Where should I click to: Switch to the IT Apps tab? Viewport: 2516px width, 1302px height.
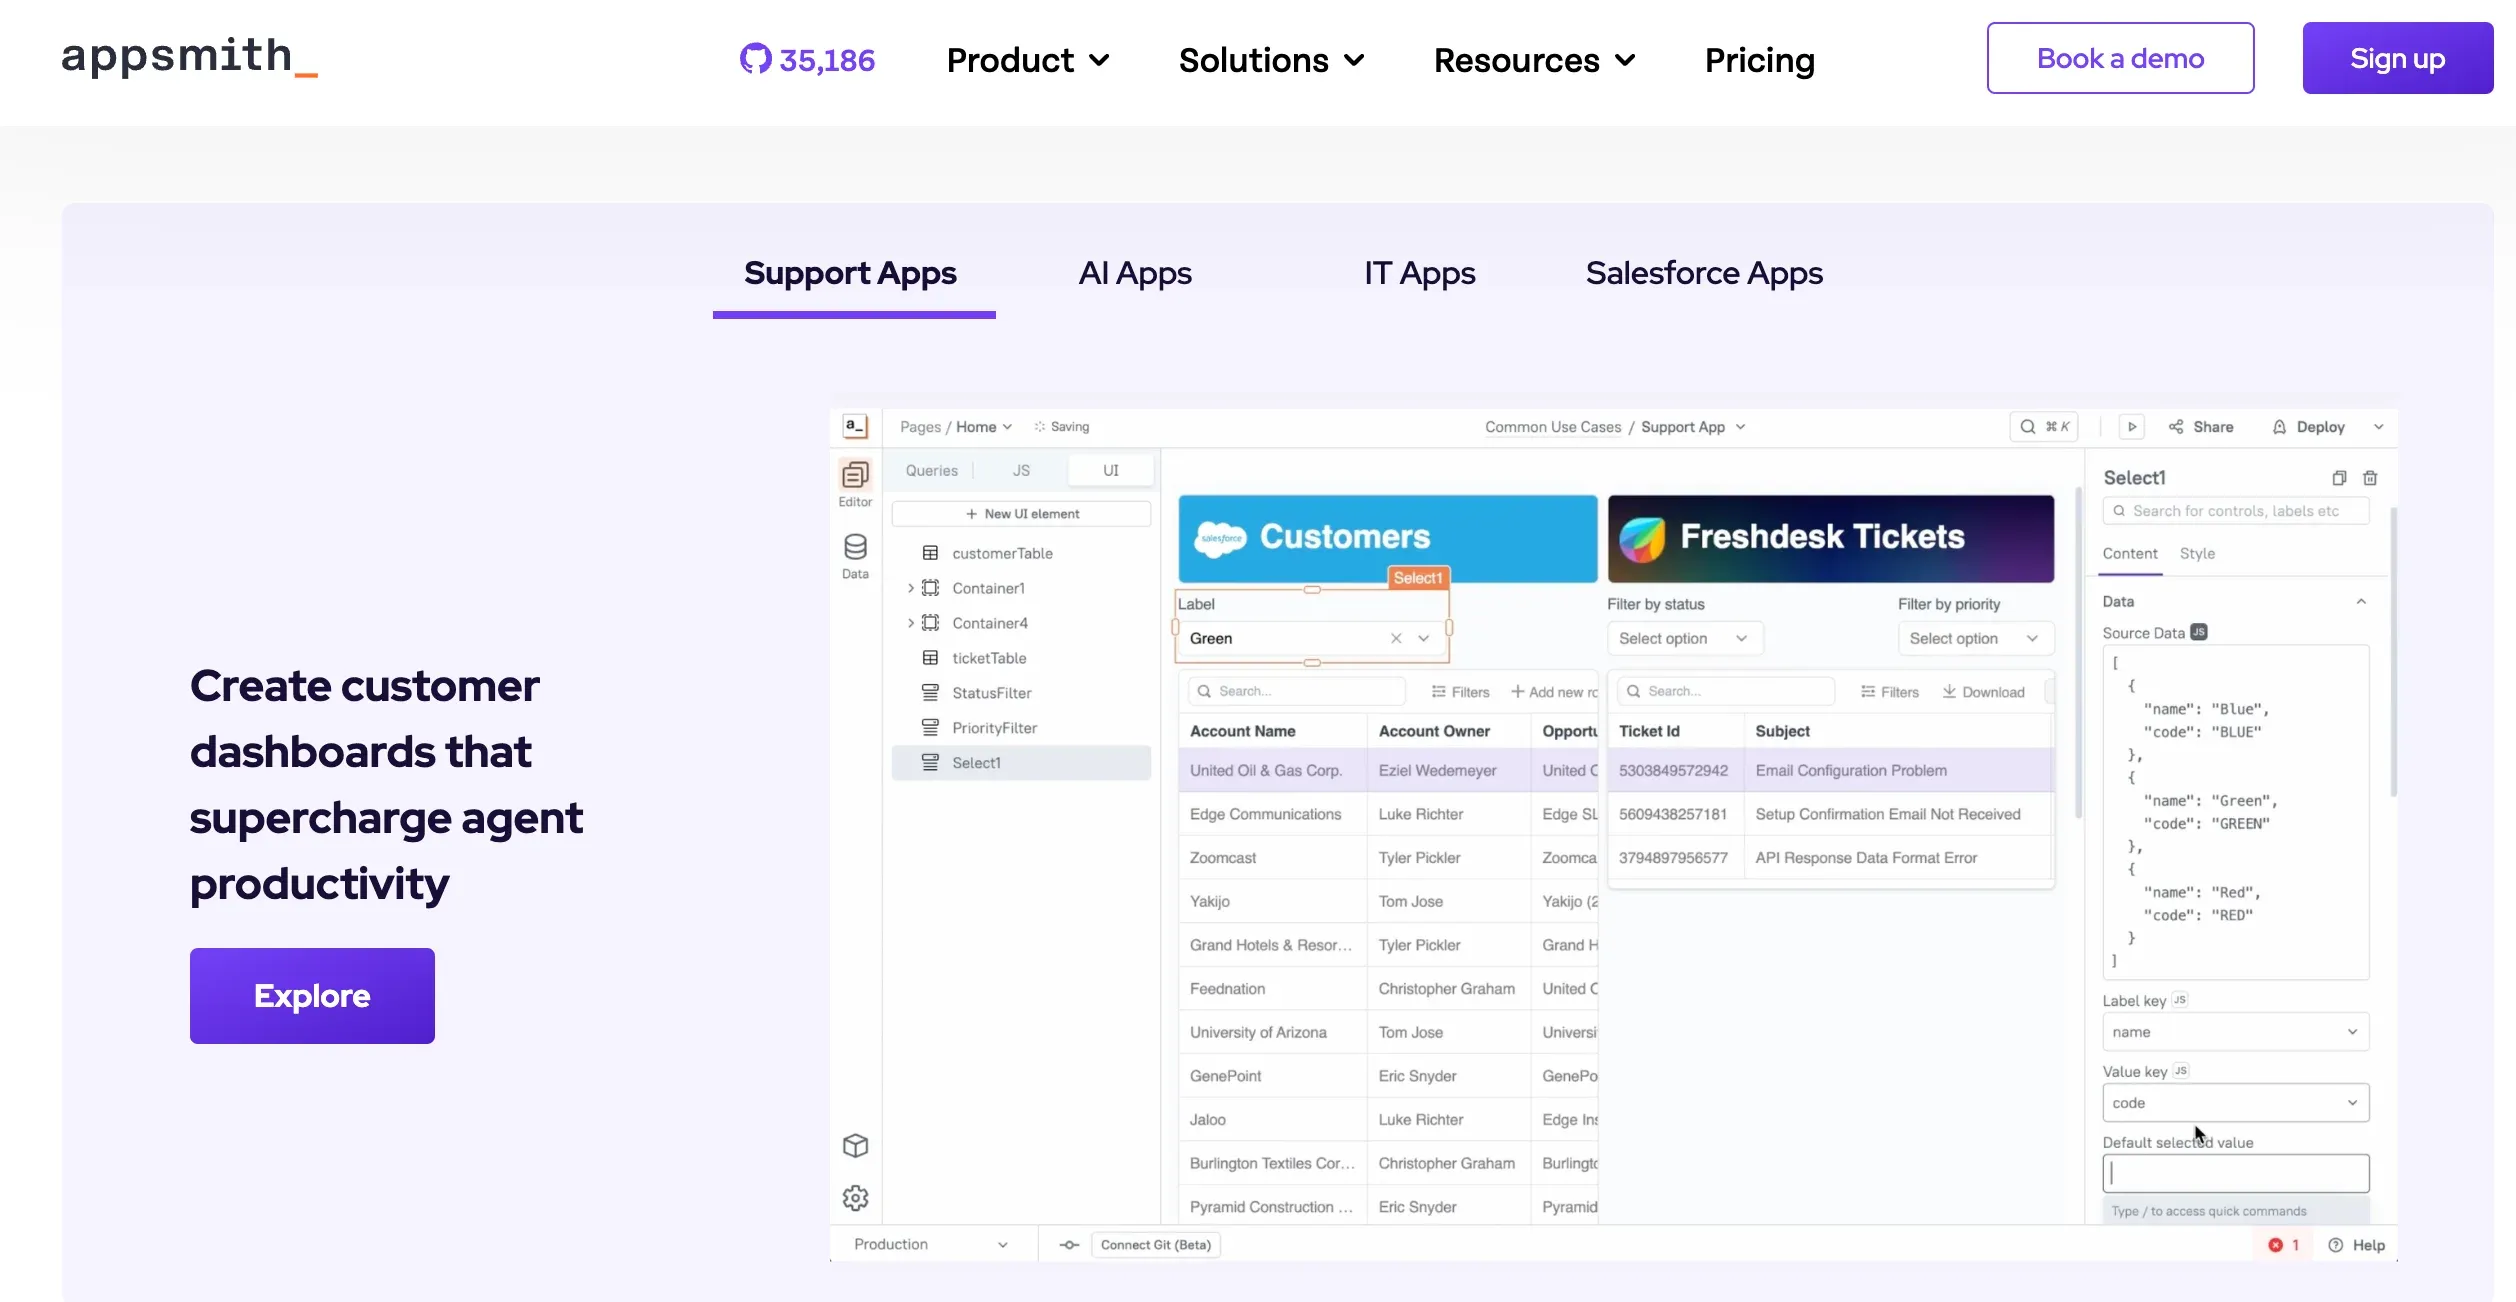[x=1420, y=273]
